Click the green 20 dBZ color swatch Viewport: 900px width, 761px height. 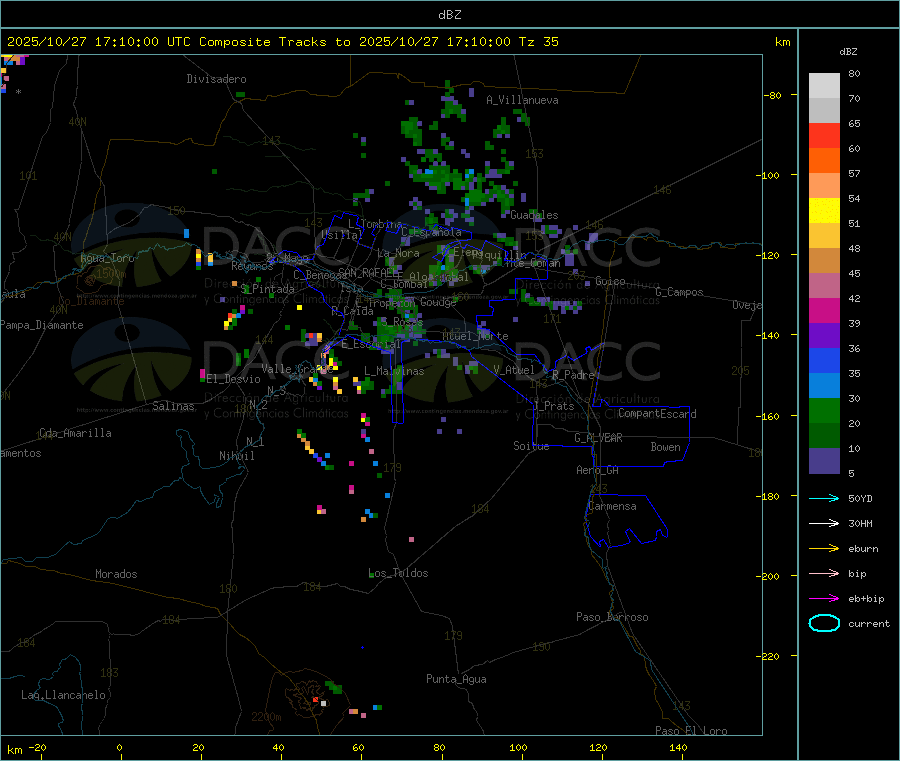point(824,410)
